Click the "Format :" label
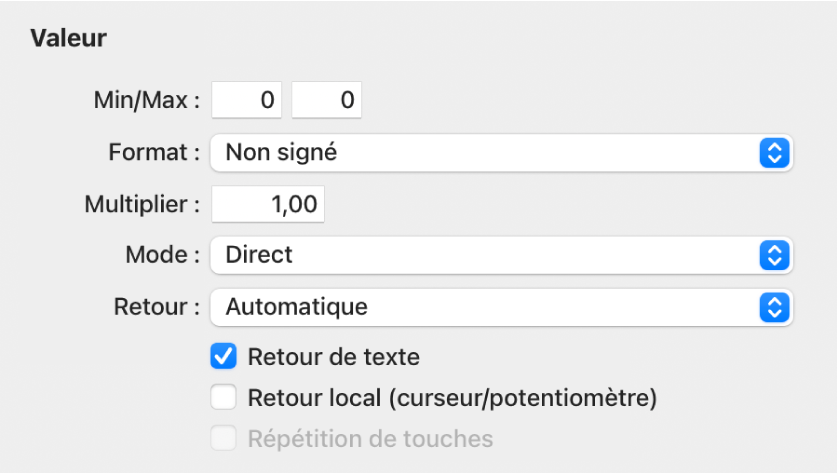The height and width of the screenshot is (473, 838). point(154,153)
